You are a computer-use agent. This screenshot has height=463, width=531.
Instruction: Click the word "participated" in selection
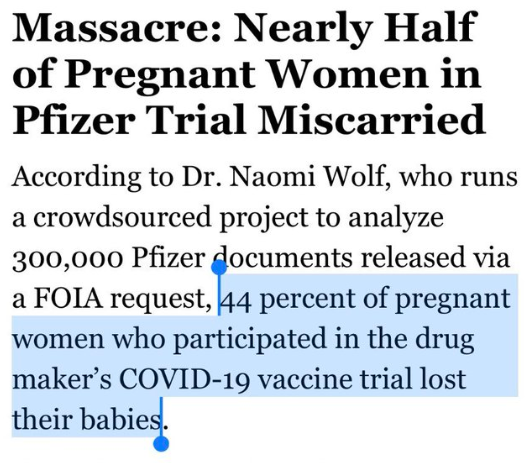[x=250, y=340]
